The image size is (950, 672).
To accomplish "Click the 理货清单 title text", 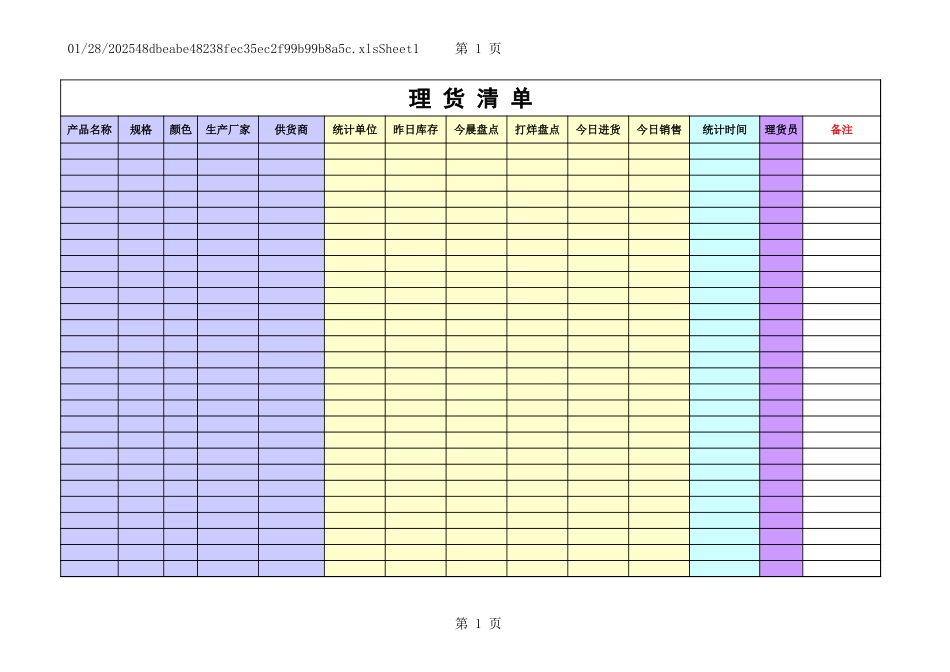I will click(470, 99).
